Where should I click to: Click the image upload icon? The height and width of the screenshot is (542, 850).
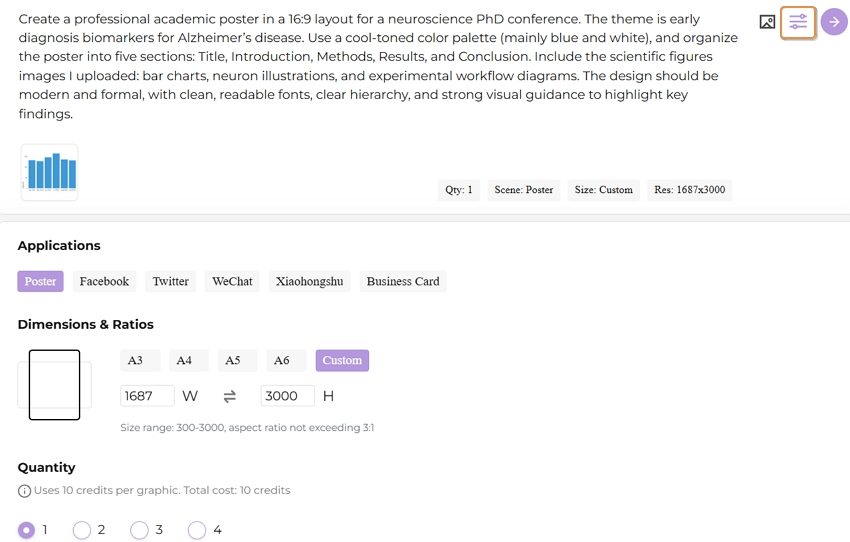pyautogui.click(x=767, y=22)
